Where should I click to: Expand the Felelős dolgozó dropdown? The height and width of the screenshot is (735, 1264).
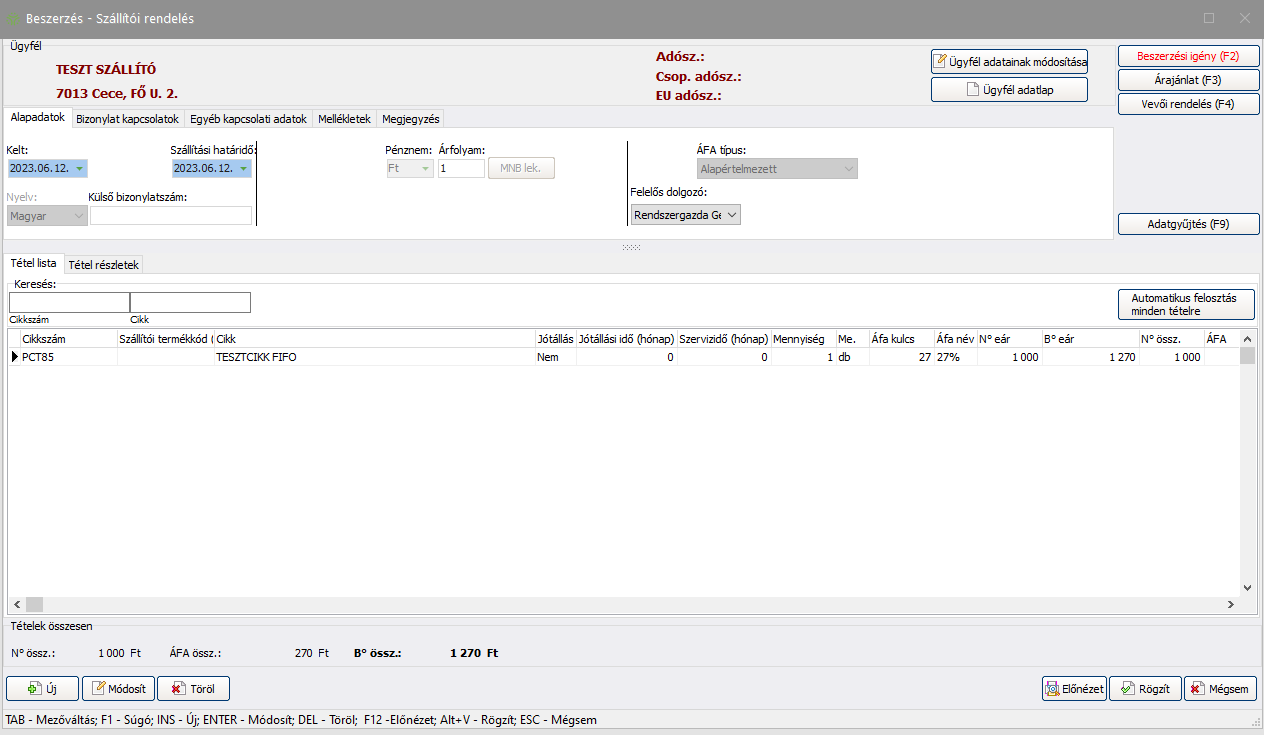pos(732,215)
